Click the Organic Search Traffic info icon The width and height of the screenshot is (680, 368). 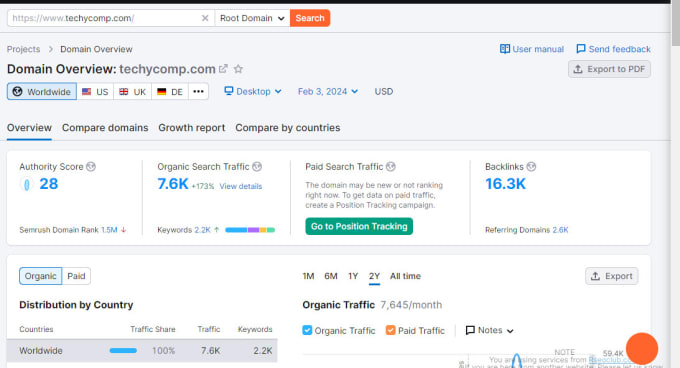click(257, 166)
